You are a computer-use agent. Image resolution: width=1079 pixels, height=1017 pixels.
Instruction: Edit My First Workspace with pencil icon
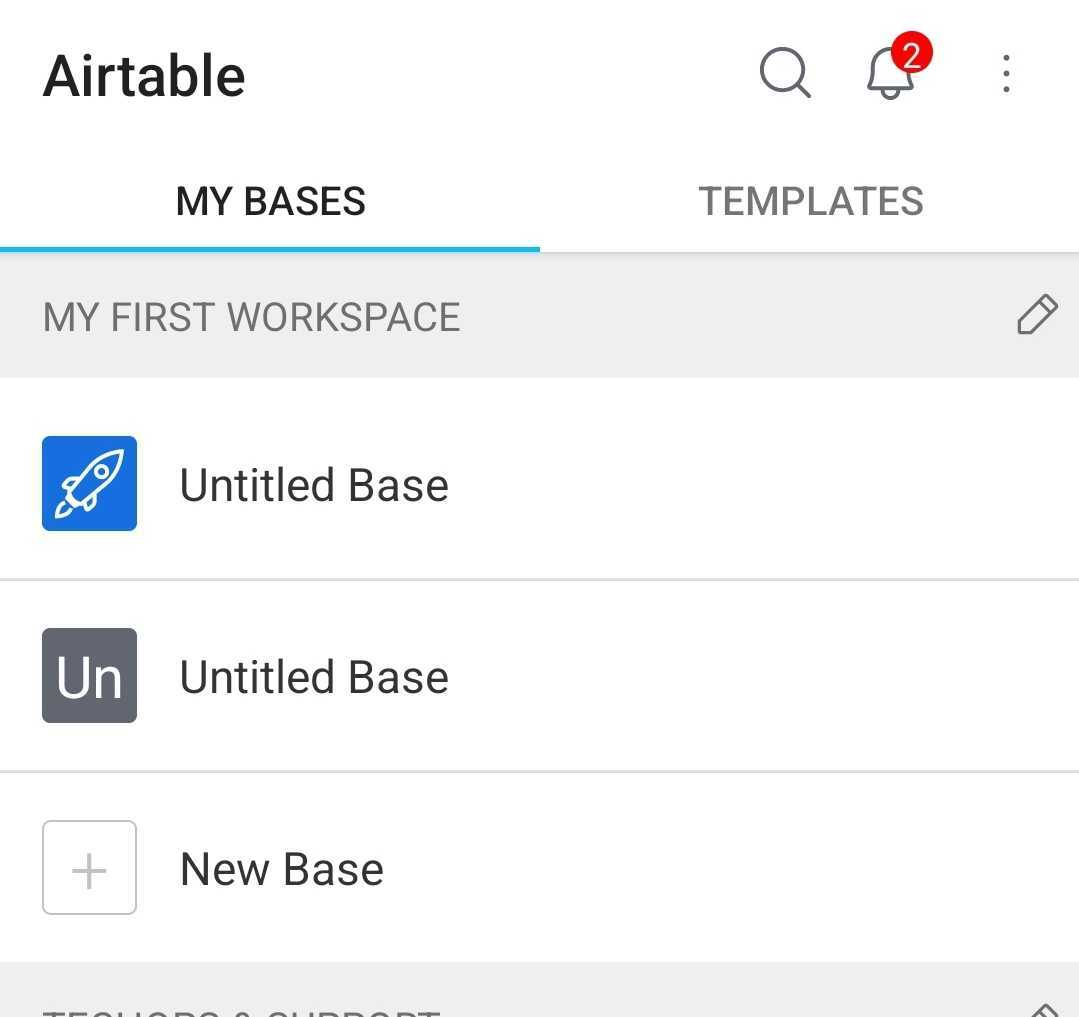[x=1037, y=314]
